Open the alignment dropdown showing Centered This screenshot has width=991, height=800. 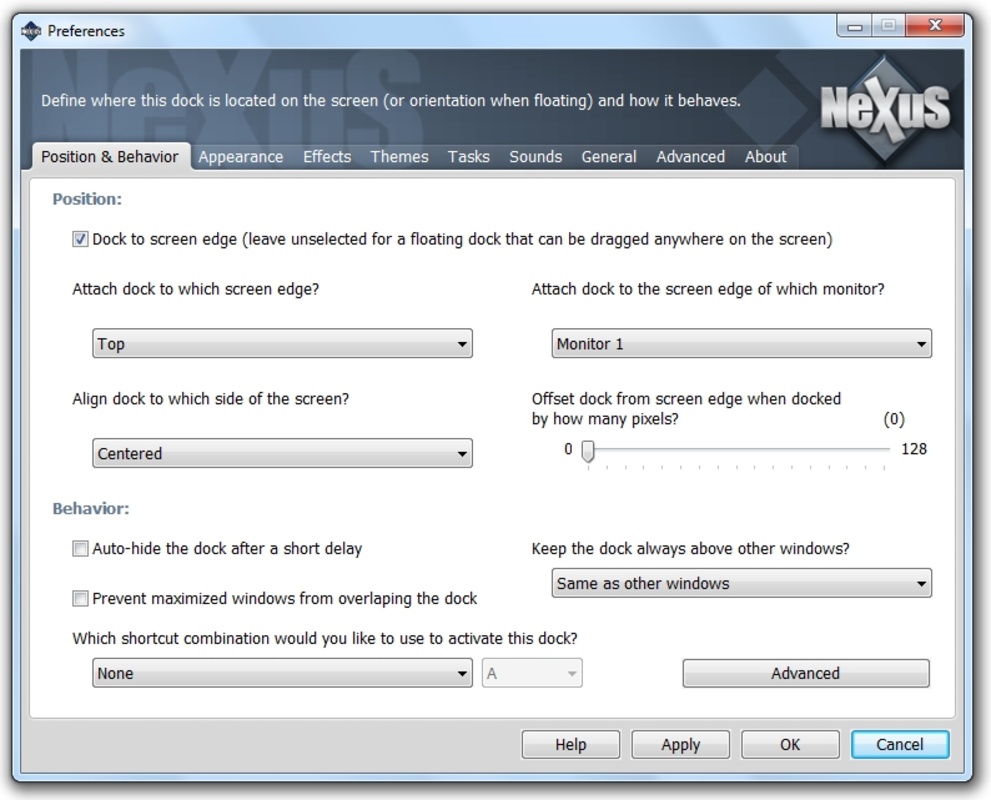[x=283, y=453]
